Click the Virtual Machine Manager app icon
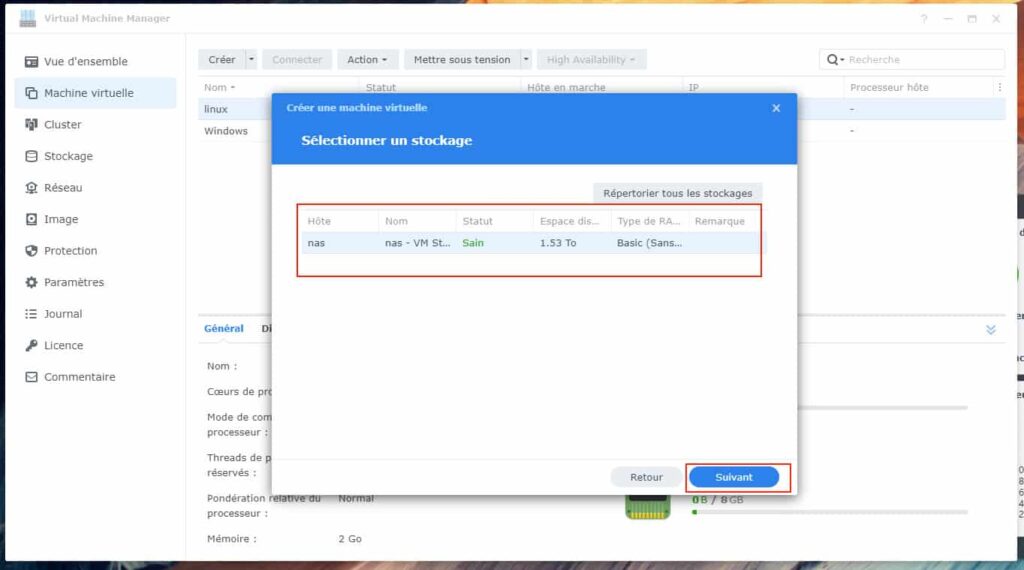The height and width of the screenshot is (570, 1024). tap(27, 18)
